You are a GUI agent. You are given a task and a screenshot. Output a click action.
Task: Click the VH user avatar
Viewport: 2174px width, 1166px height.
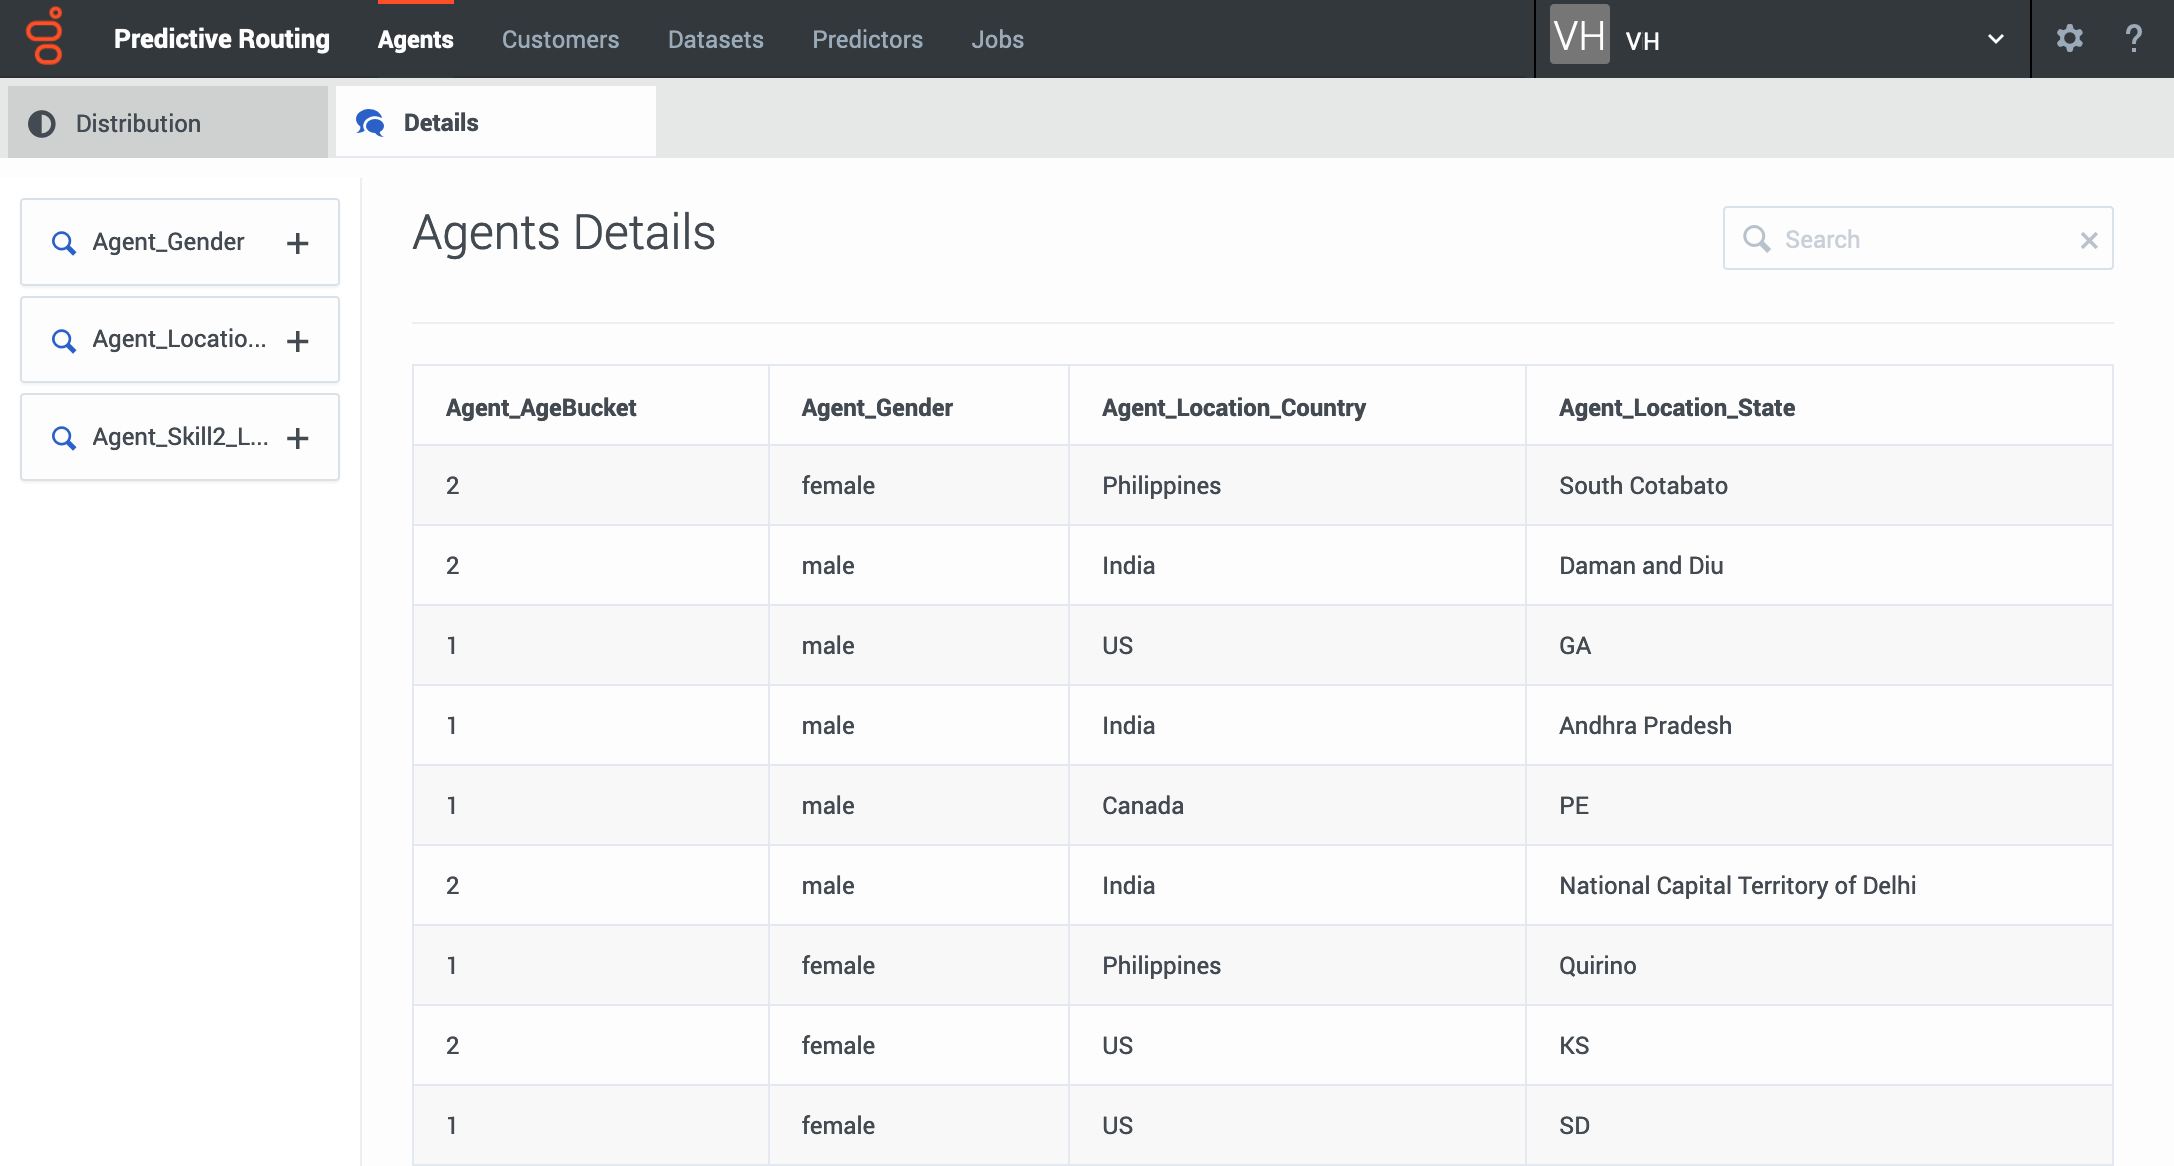click(1579, 35)
